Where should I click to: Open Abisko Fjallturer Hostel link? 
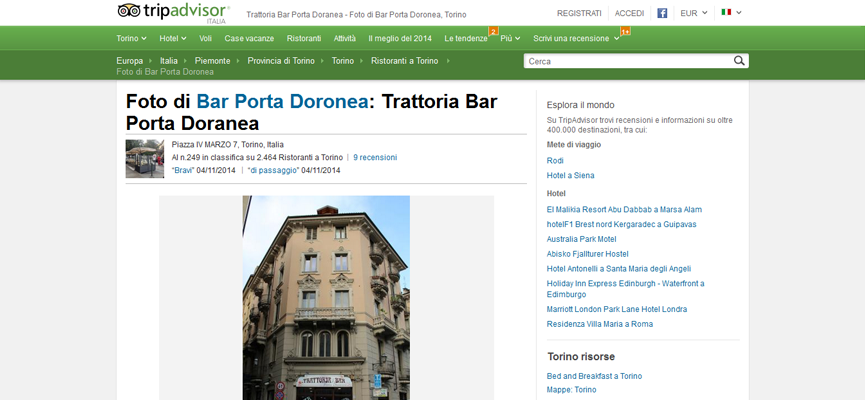coord(588,254)
